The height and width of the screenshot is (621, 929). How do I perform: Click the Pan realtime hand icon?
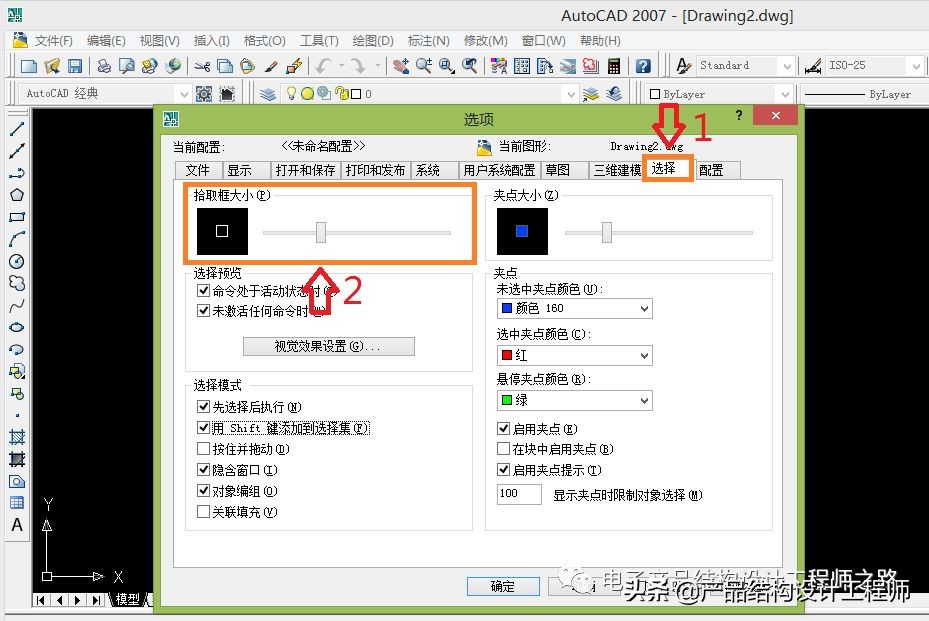(401, 66)
